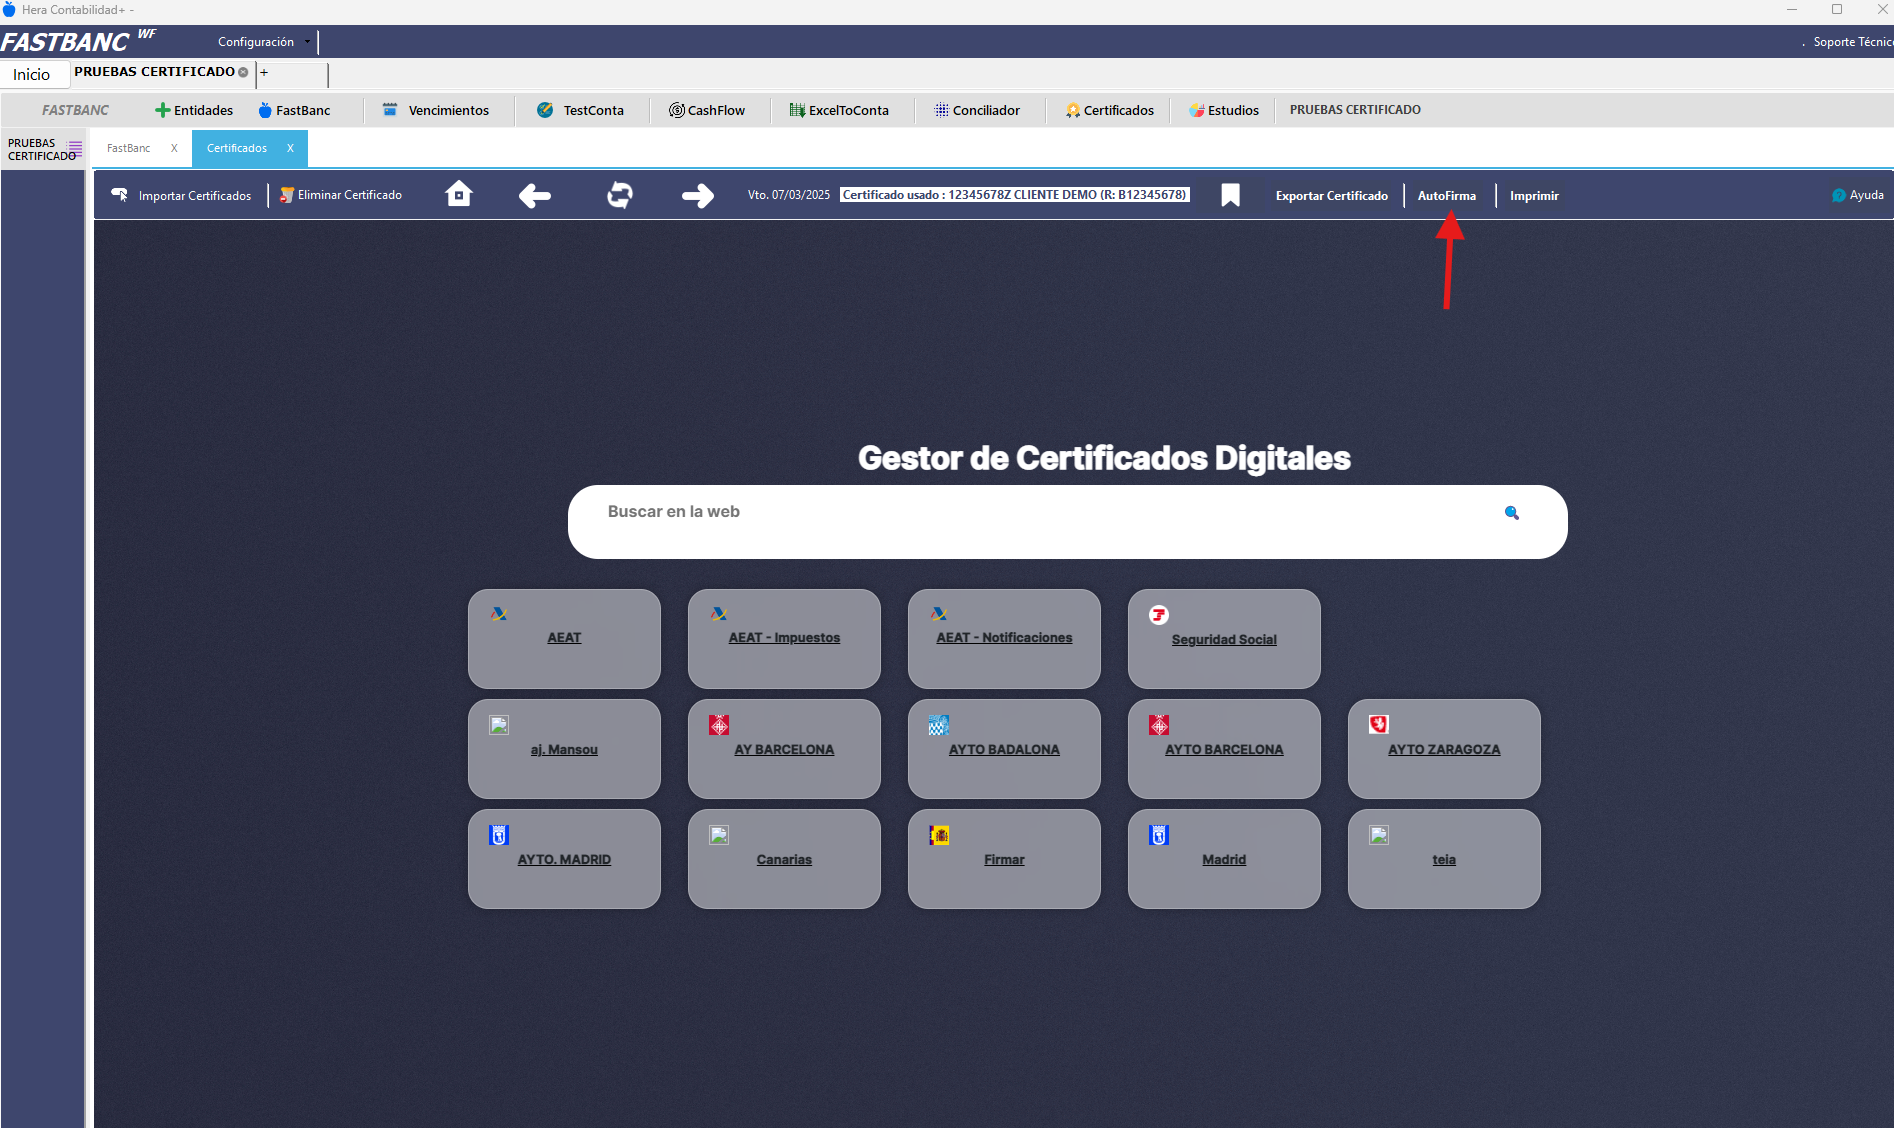Open the Seguridad Social tile
The image size is (1894, 1128).
pos(1224,639)
